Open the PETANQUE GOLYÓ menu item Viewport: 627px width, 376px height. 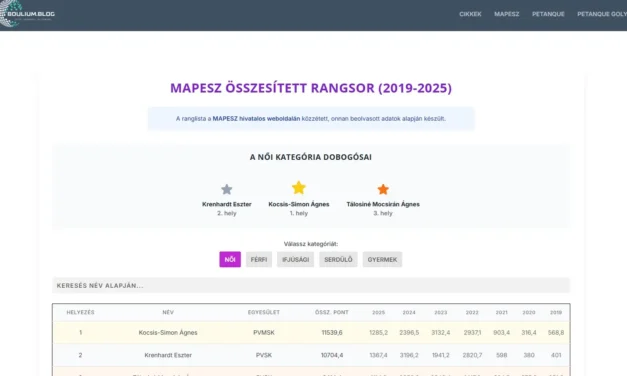coord(602,14)
